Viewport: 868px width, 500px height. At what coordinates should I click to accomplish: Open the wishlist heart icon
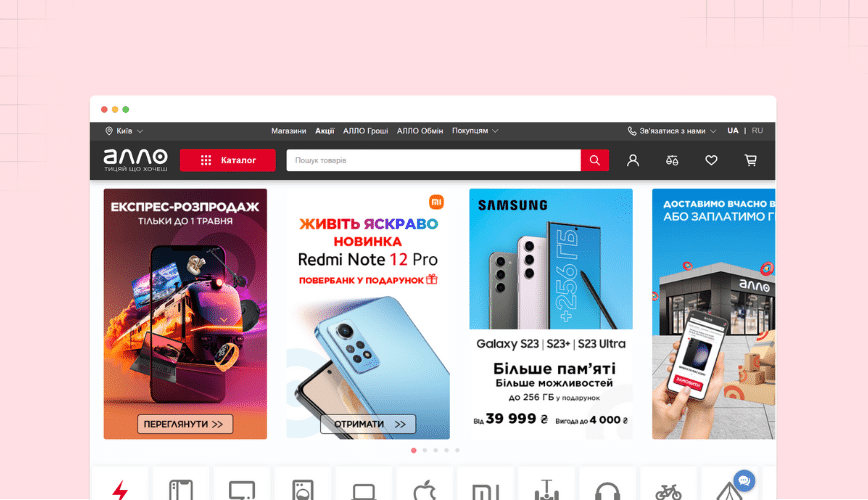point(711,161)
